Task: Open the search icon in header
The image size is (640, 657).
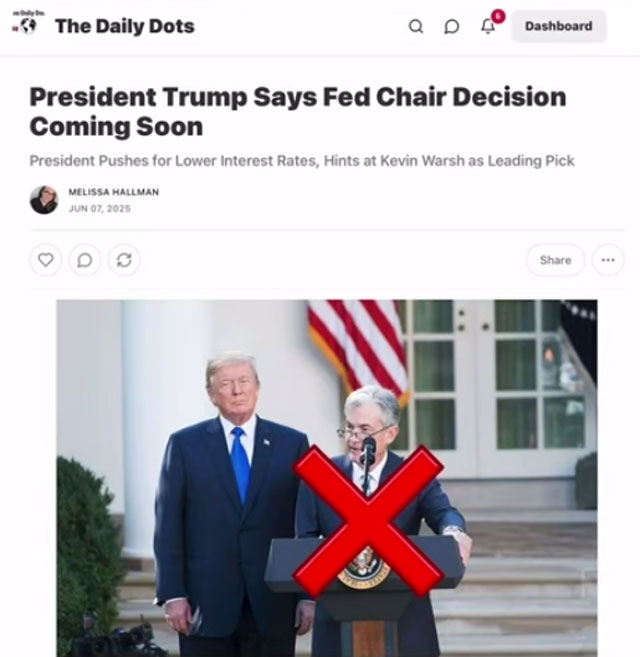Action: point(416,26)
